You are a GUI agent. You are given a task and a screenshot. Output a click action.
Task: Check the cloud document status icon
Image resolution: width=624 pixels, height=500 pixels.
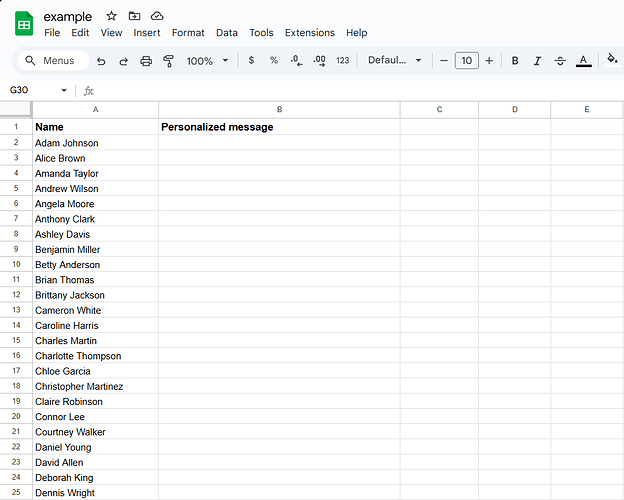tap(157, 16)
